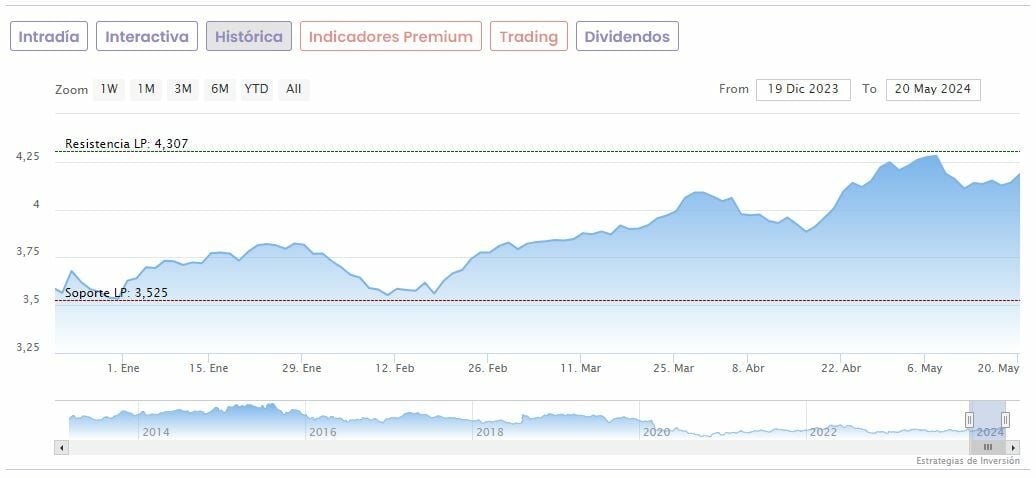Open the Intradía tab
Screen dimensions: 1036x478
click(49, 37)
